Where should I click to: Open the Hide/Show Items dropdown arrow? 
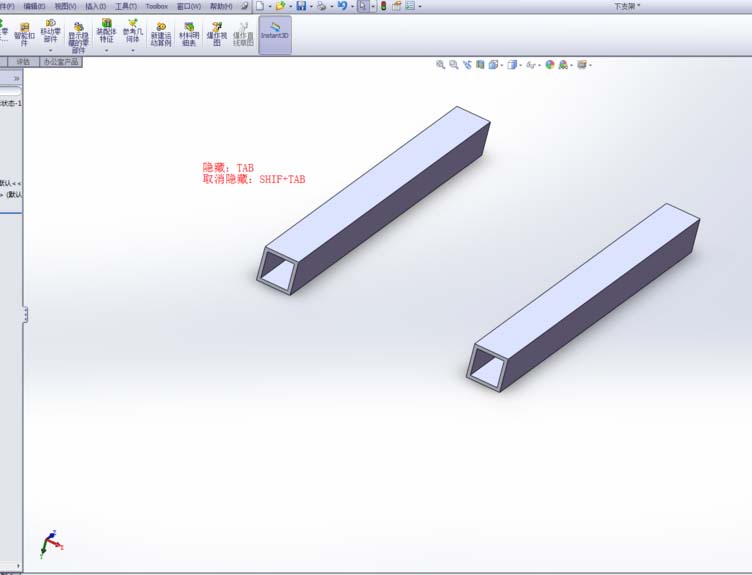(539, 65)
